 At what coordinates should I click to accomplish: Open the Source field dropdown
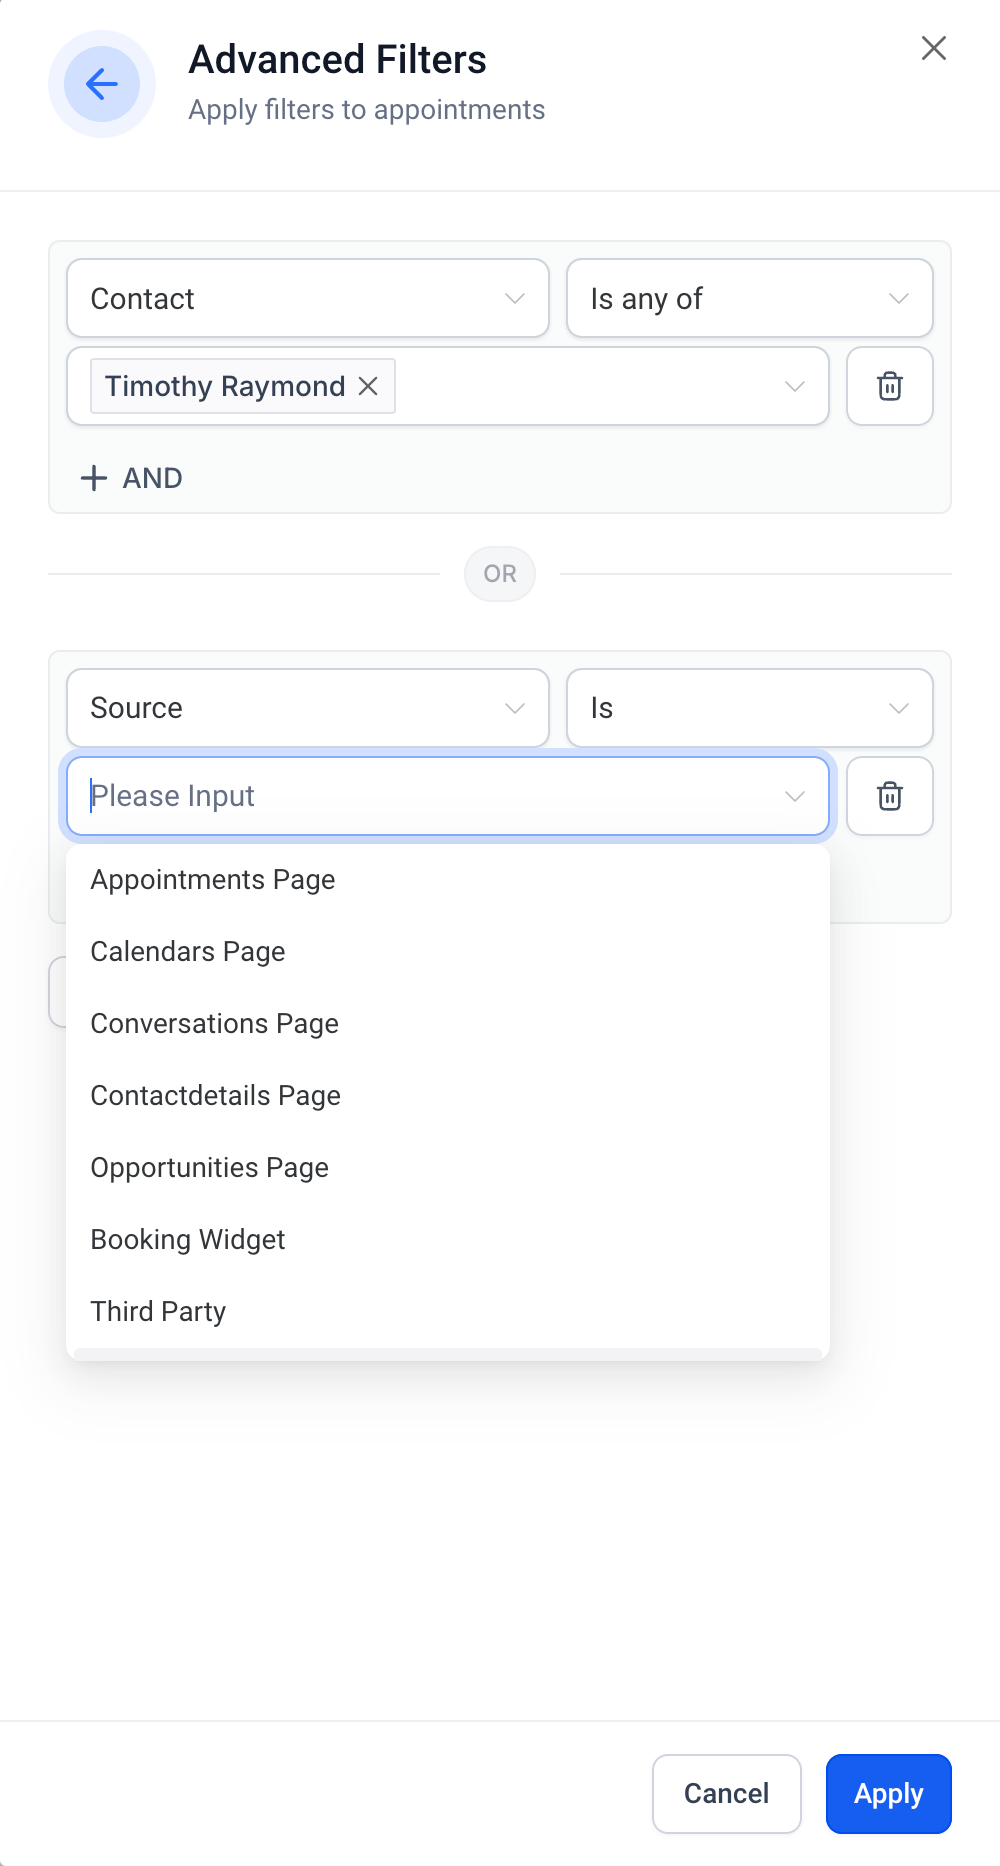point(307,708)
